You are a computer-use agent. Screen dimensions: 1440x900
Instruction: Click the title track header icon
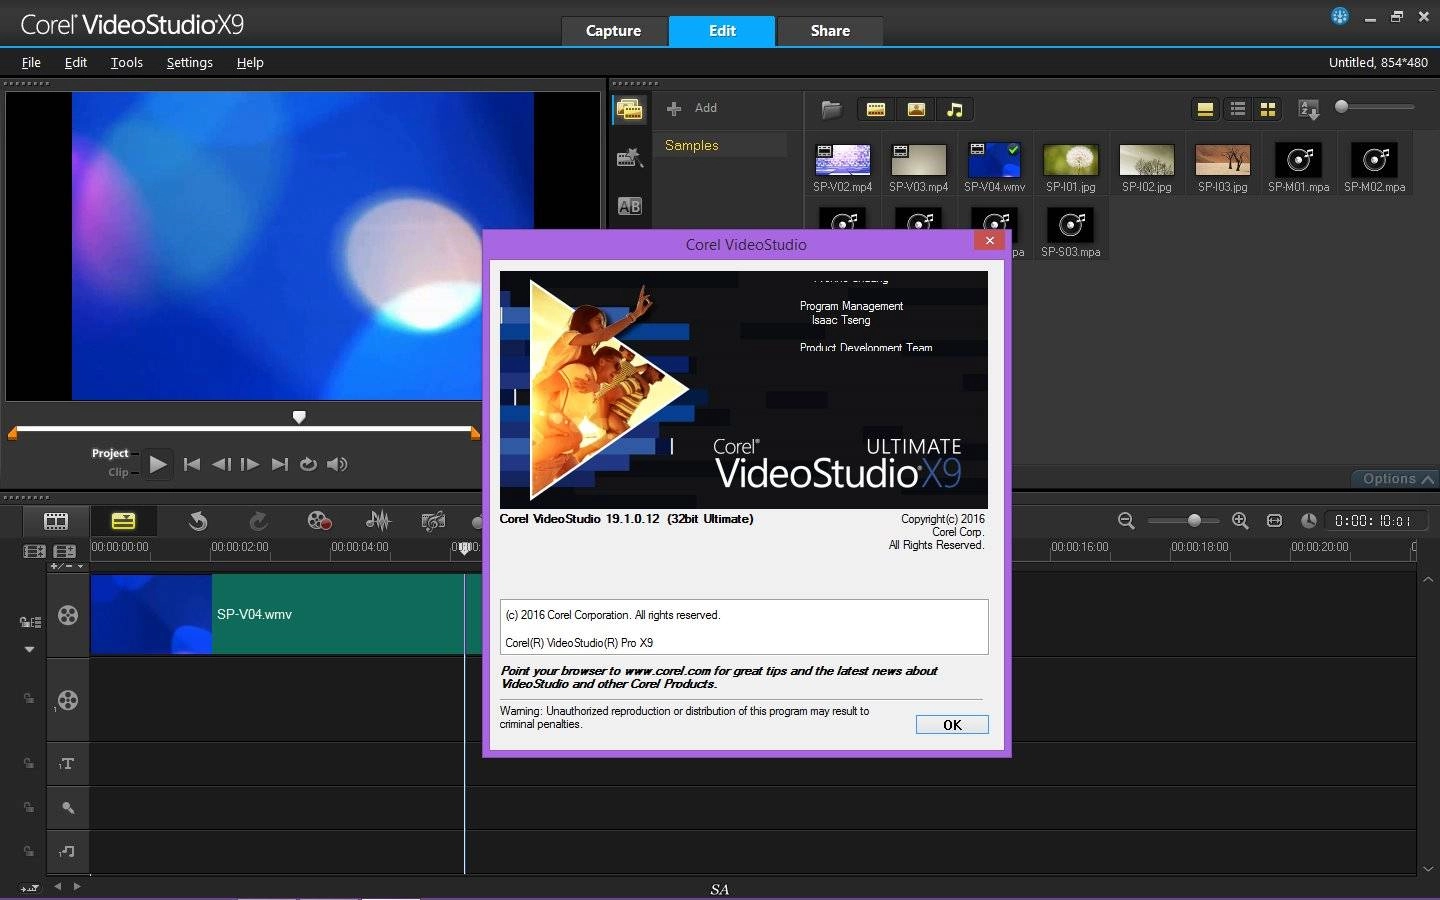[67, 764]
